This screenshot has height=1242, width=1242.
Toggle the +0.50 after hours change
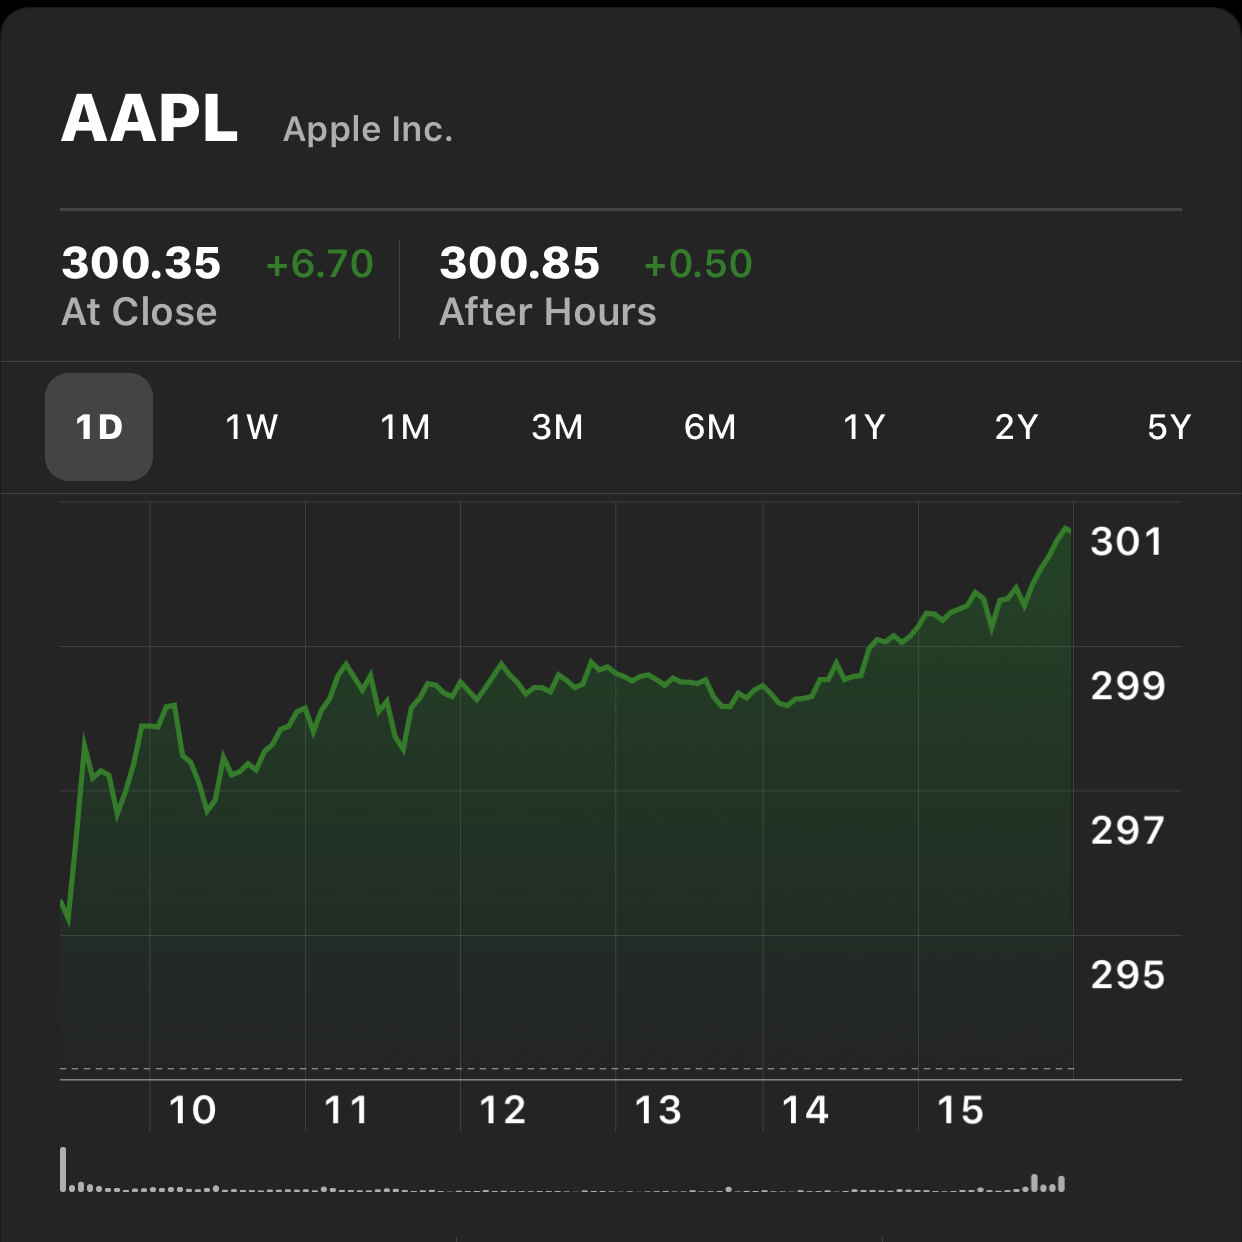[698, 264]
